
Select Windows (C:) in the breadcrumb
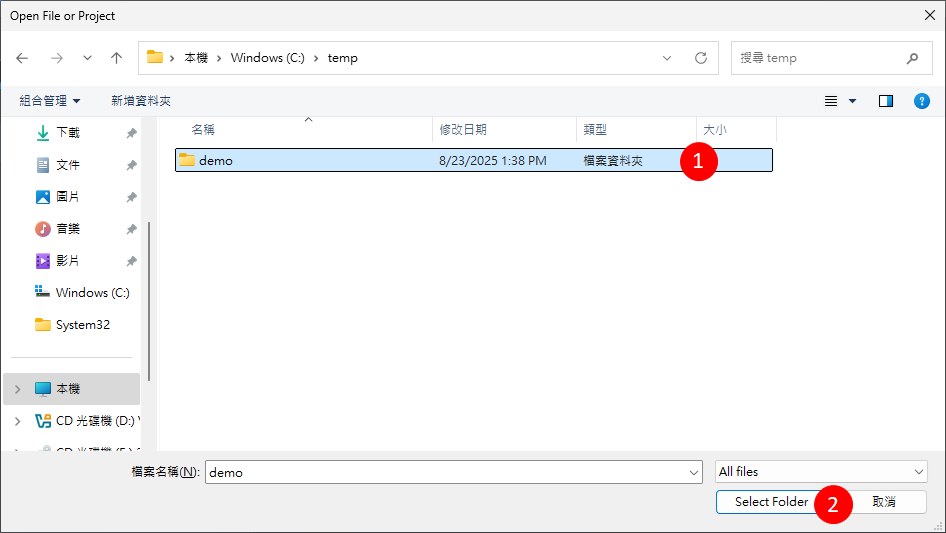[x=267, y=58]
